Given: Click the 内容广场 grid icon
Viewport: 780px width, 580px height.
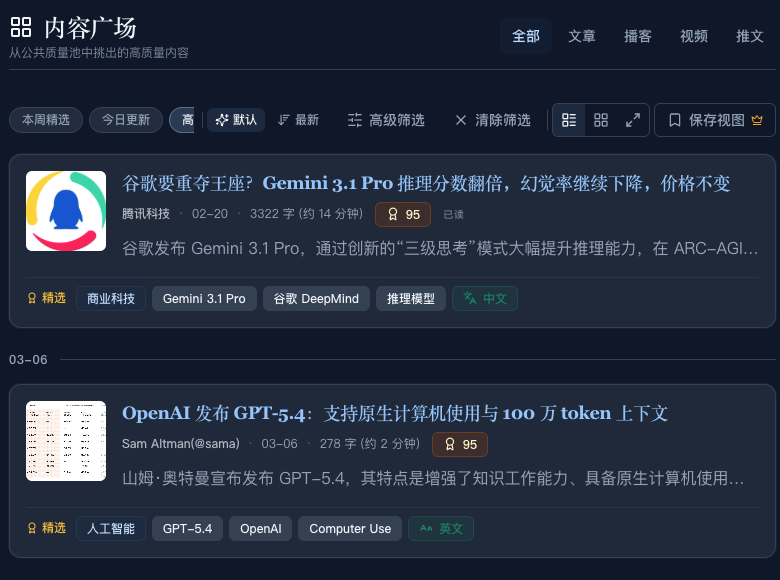Looking at the screenshot, I should (x=21, y=27).
